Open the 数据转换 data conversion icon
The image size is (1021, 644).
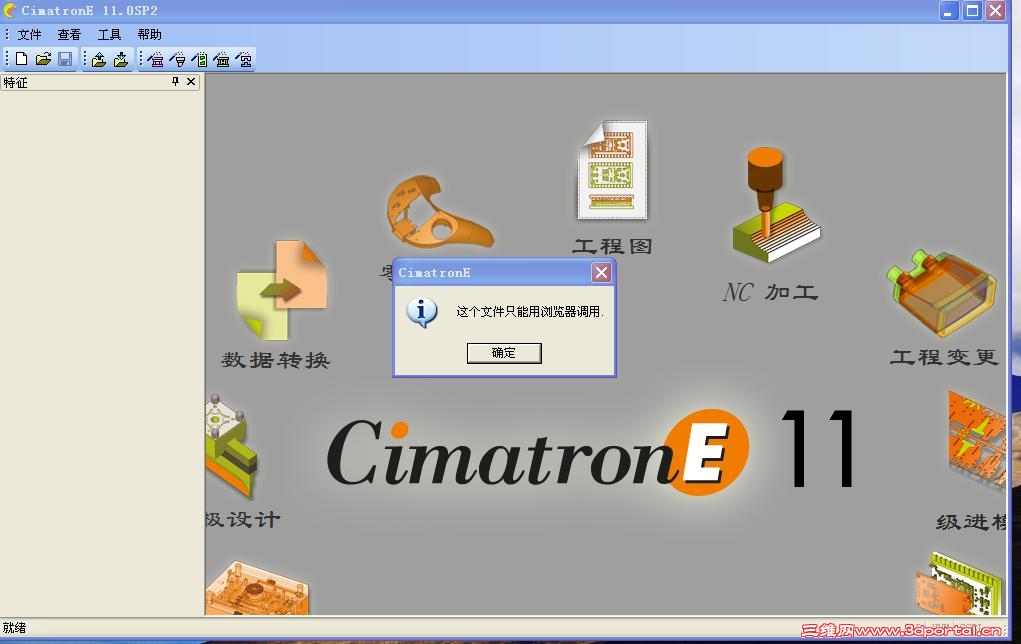pyautogui.click(x=282, y=290)
